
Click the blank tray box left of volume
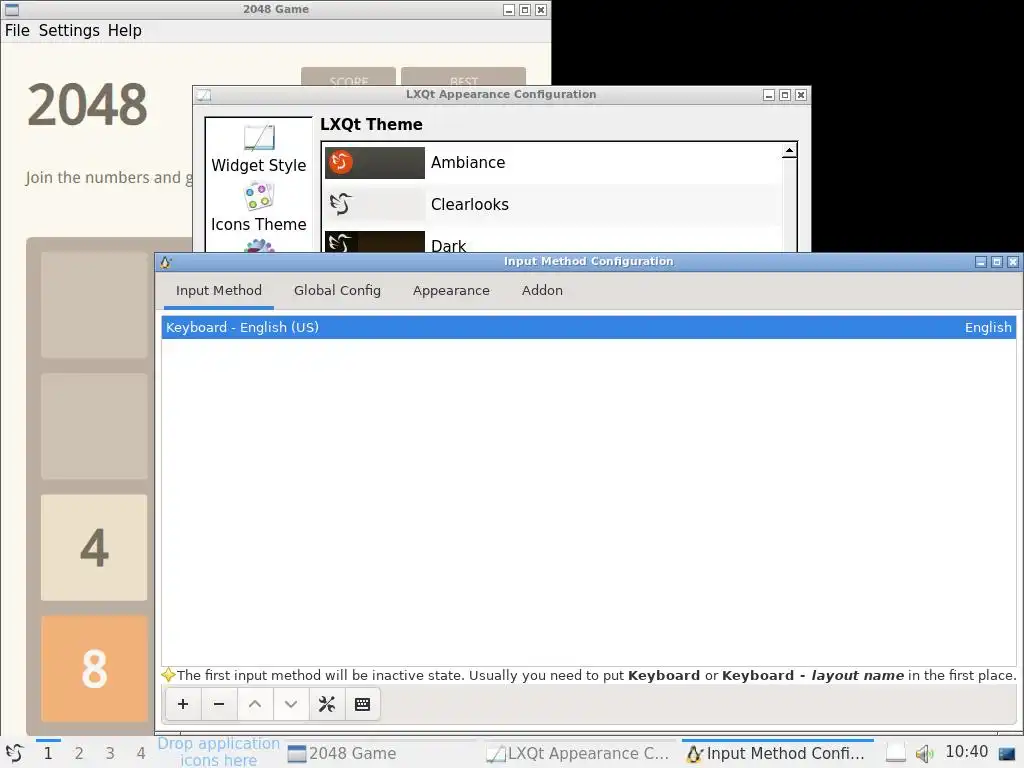pyautogui.click(x=895, y=753)
